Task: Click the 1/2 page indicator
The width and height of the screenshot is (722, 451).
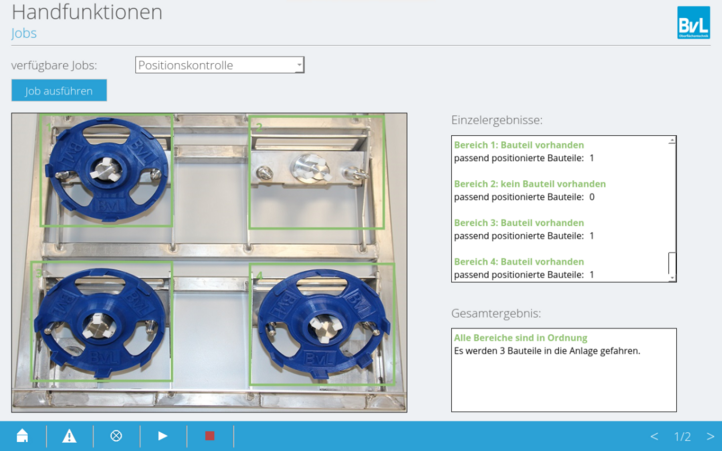Action: click(x=682, y=437)
